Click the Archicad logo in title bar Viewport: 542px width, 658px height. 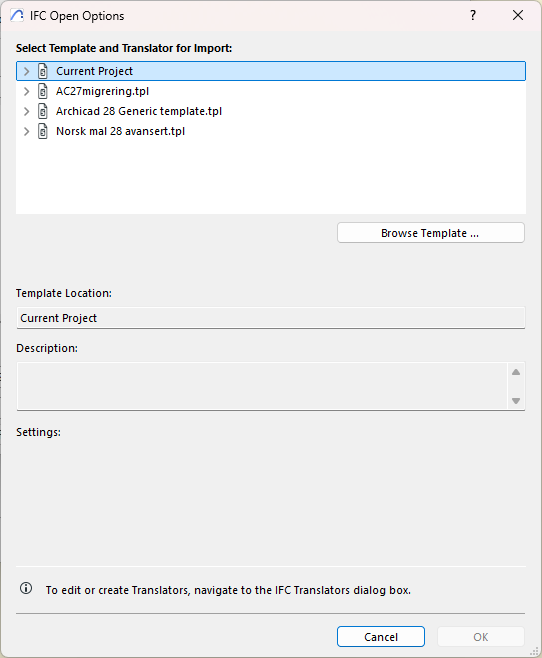click(17, 16)
